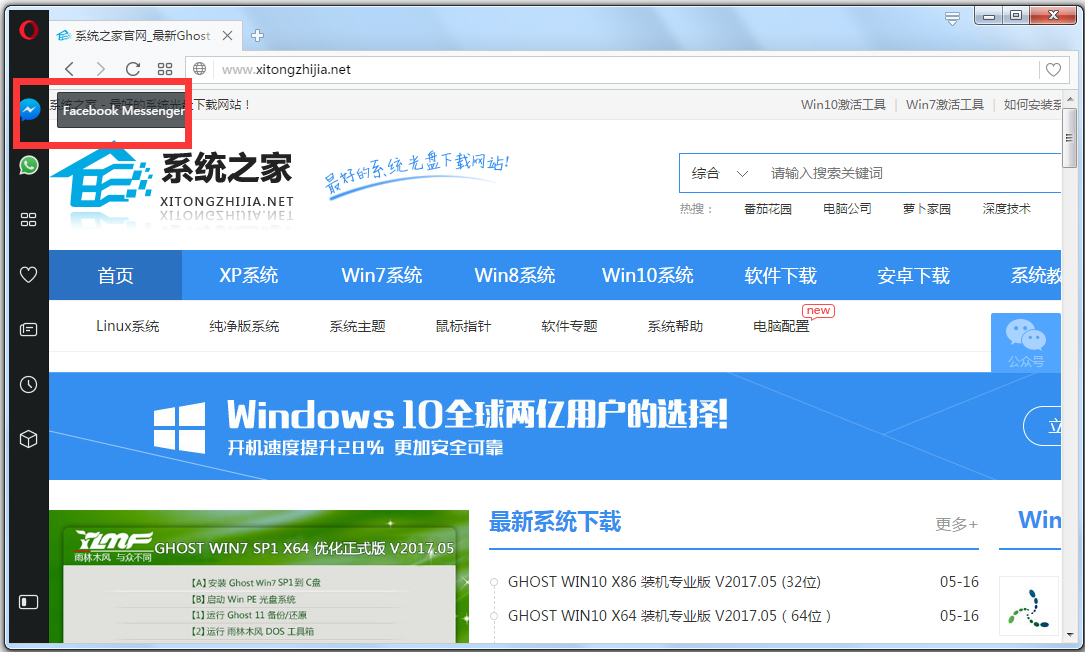Screen dimensions: 1085x652
Task: Click the Windows 10 promotional banner
Action: pyautogui.click(x=555, y=426)
